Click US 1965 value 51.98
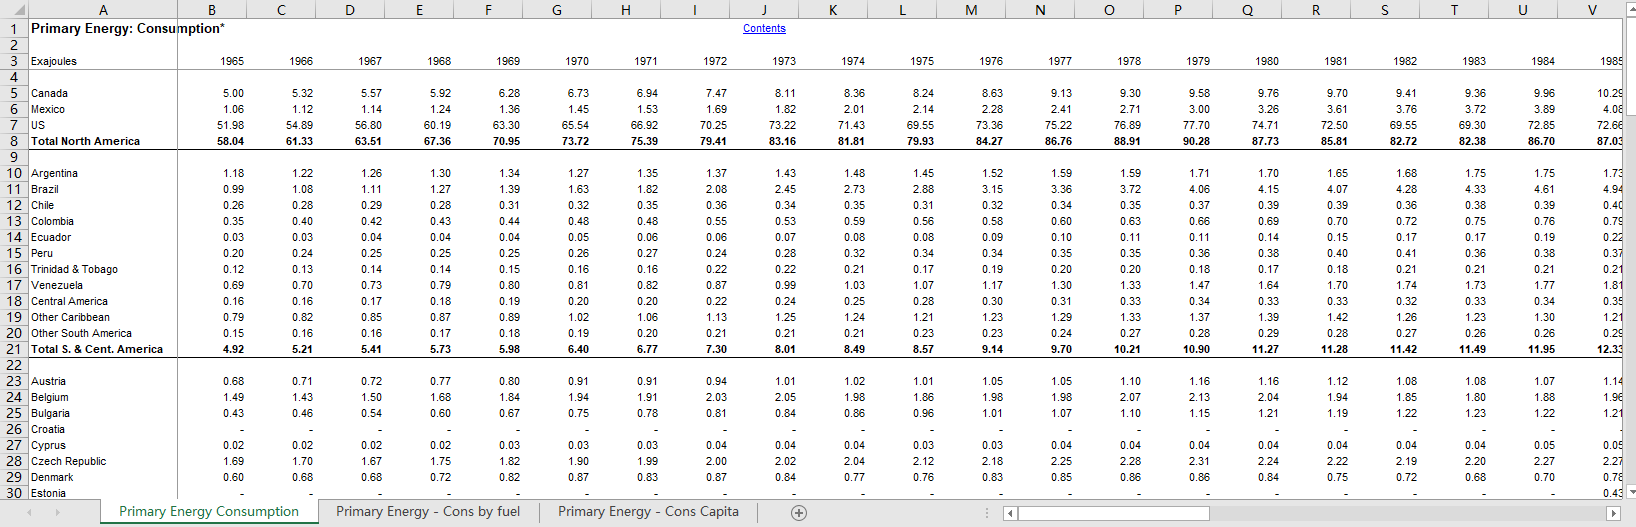 [x=230, y=125]
